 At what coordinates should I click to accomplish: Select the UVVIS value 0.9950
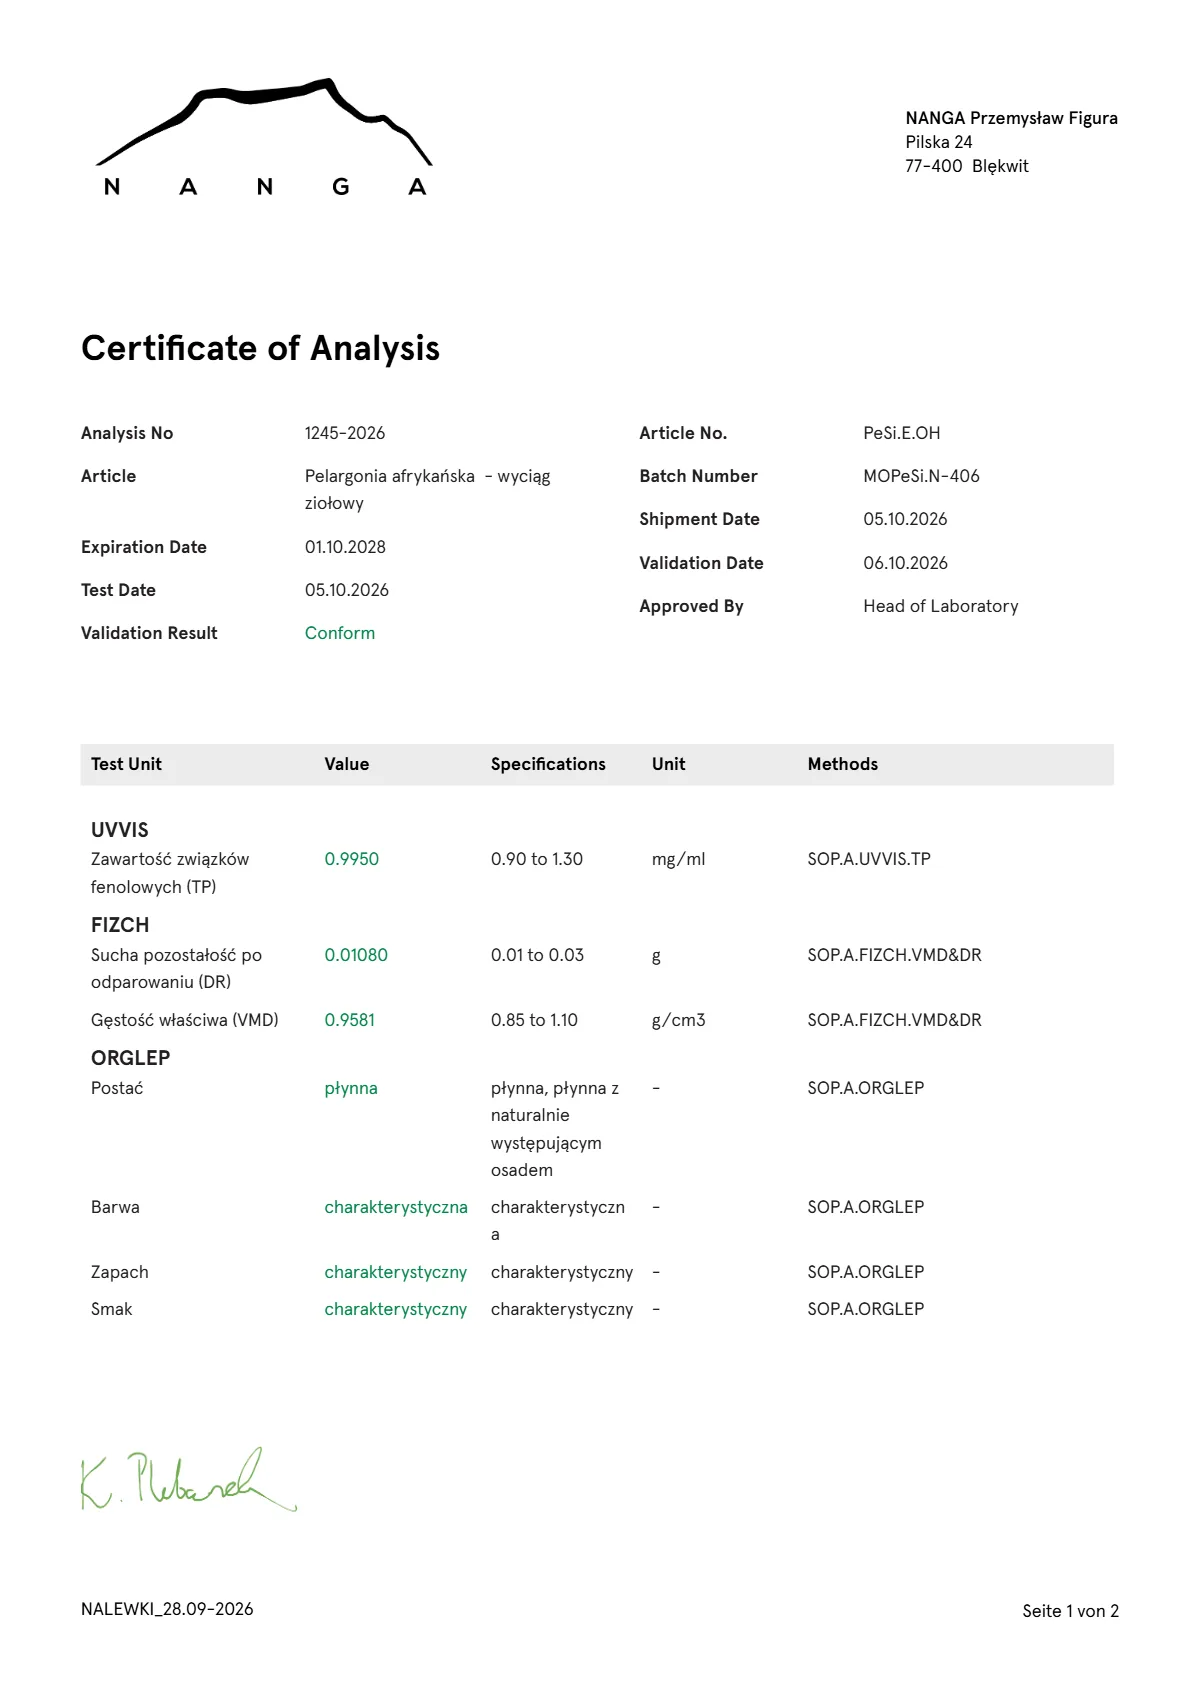pyautogui.click(x=352, y=859)
